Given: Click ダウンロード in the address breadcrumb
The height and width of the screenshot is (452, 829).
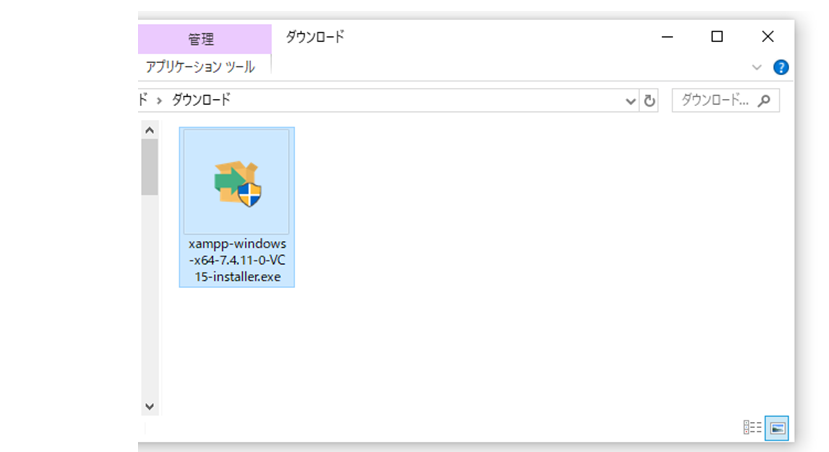Looking at the screenshot, I should click(x=201, y=100).
